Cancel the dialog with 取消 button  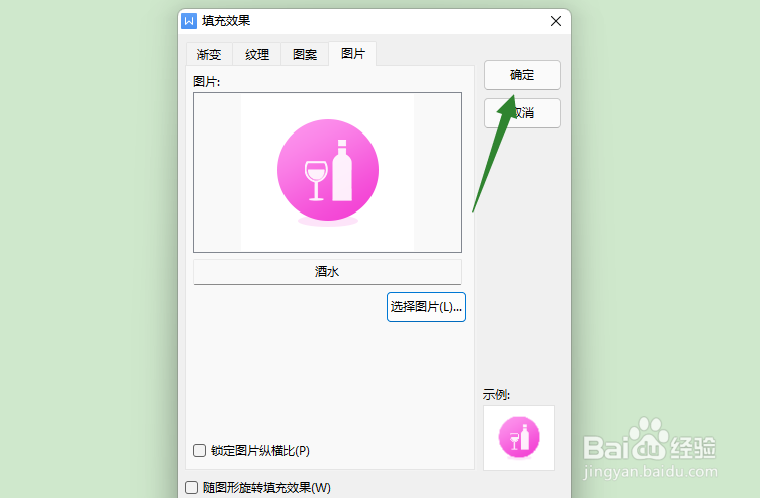click(x=522, y=113)
